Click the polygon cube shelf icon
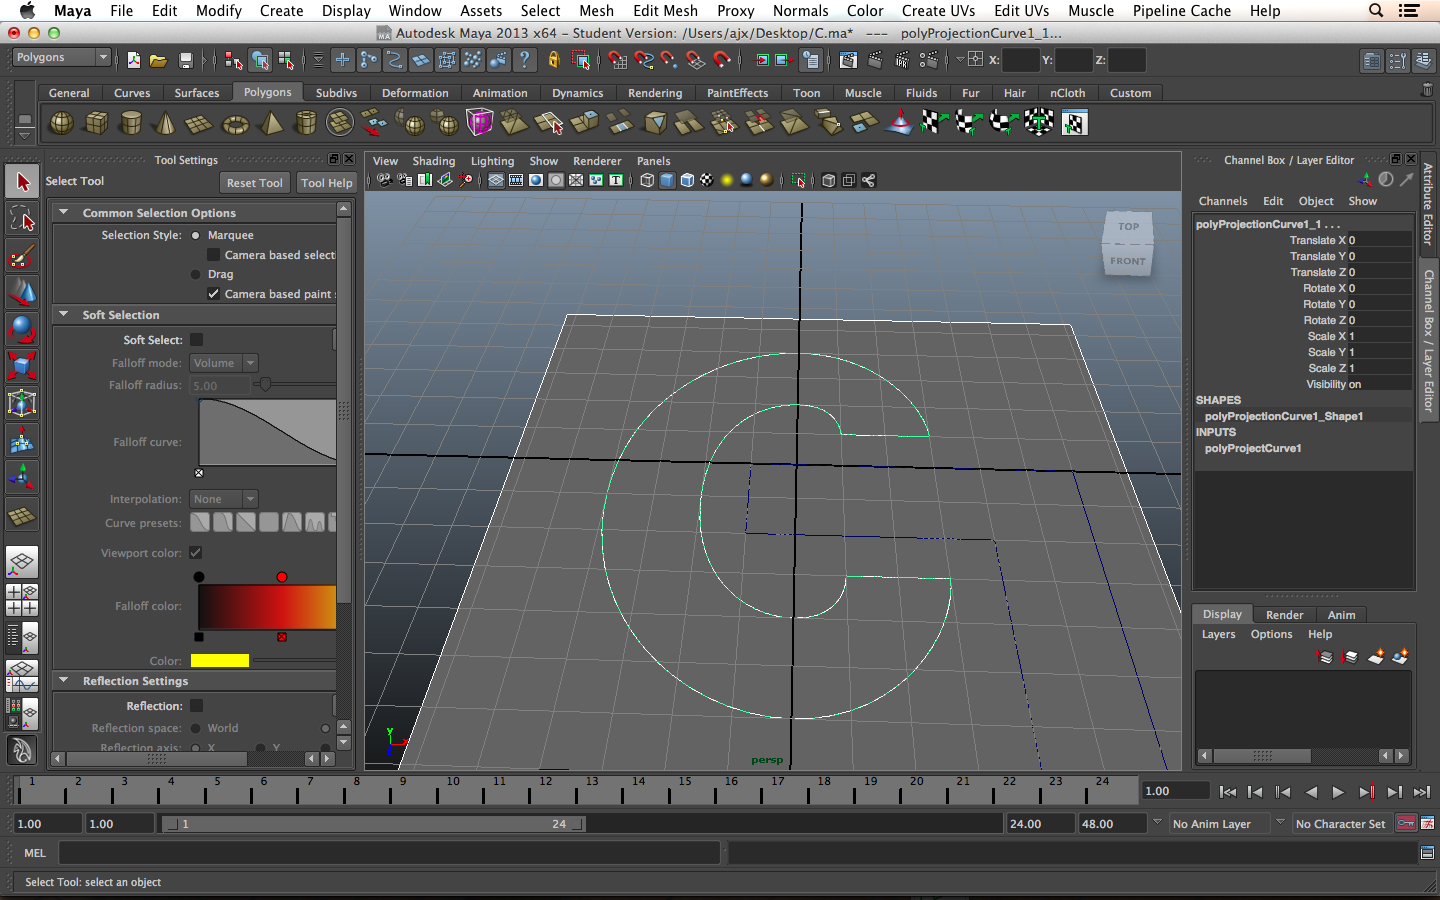This screenshot has height=900, width=1440. tap(96, 123)
